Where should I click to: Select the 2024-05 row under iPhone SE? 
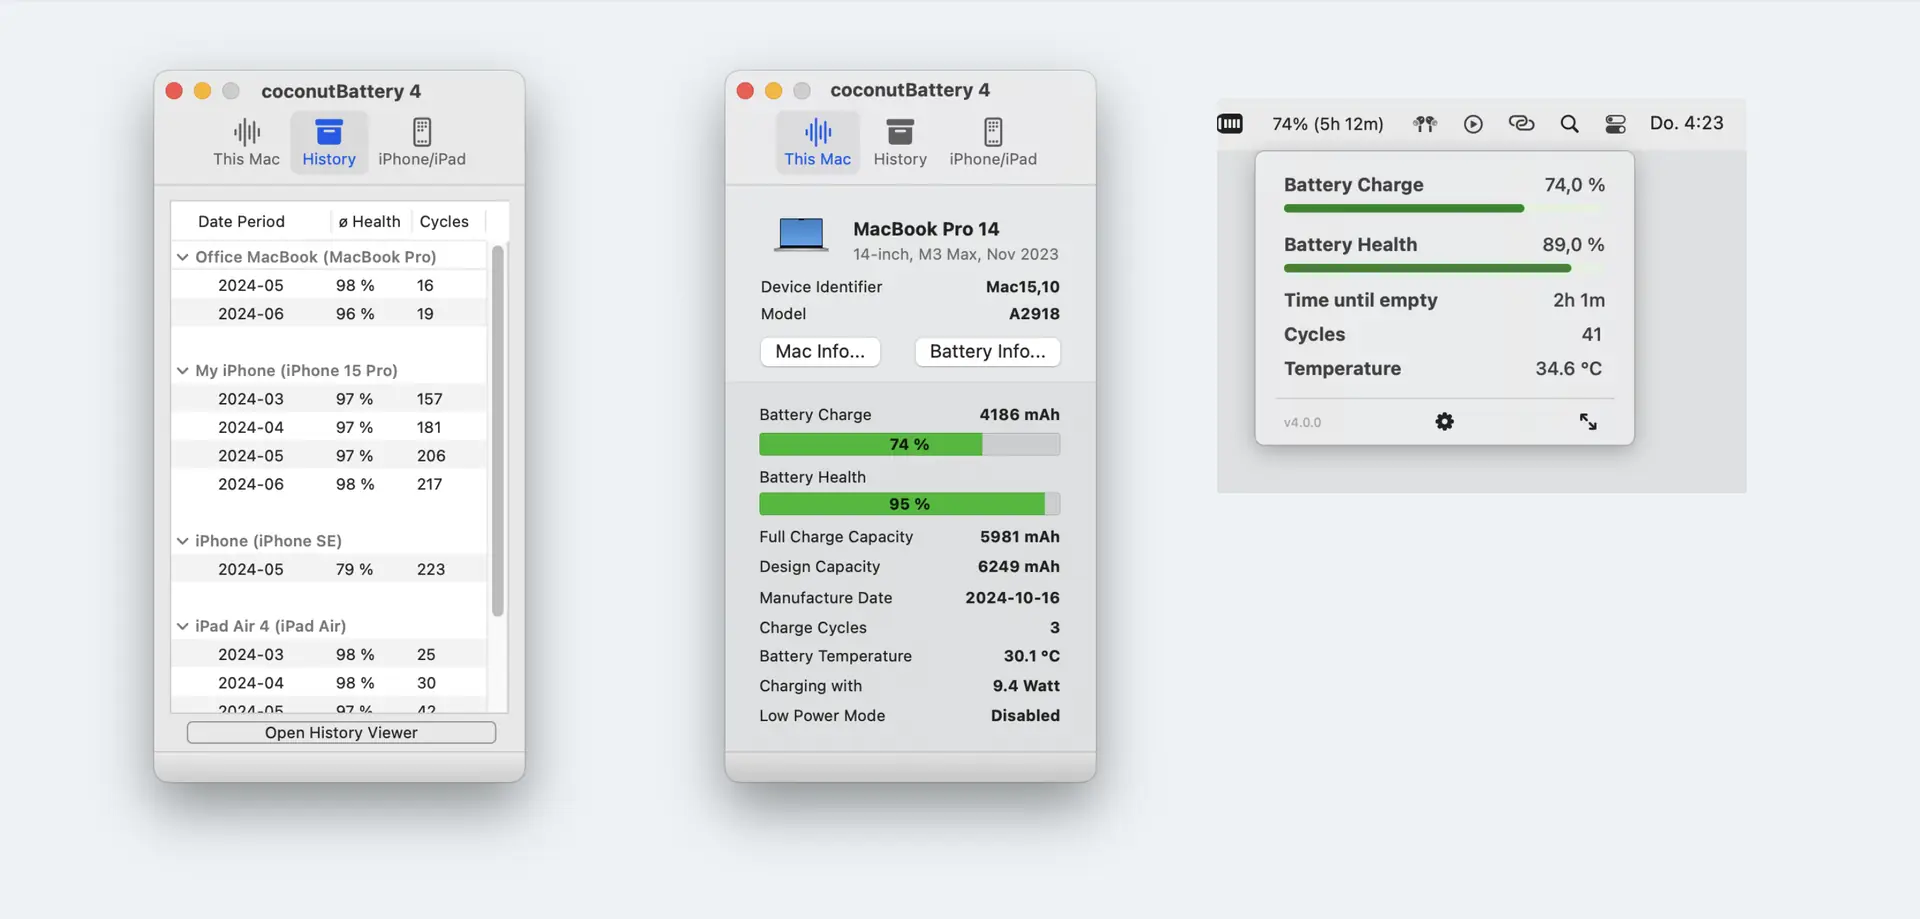coord(329,569)
